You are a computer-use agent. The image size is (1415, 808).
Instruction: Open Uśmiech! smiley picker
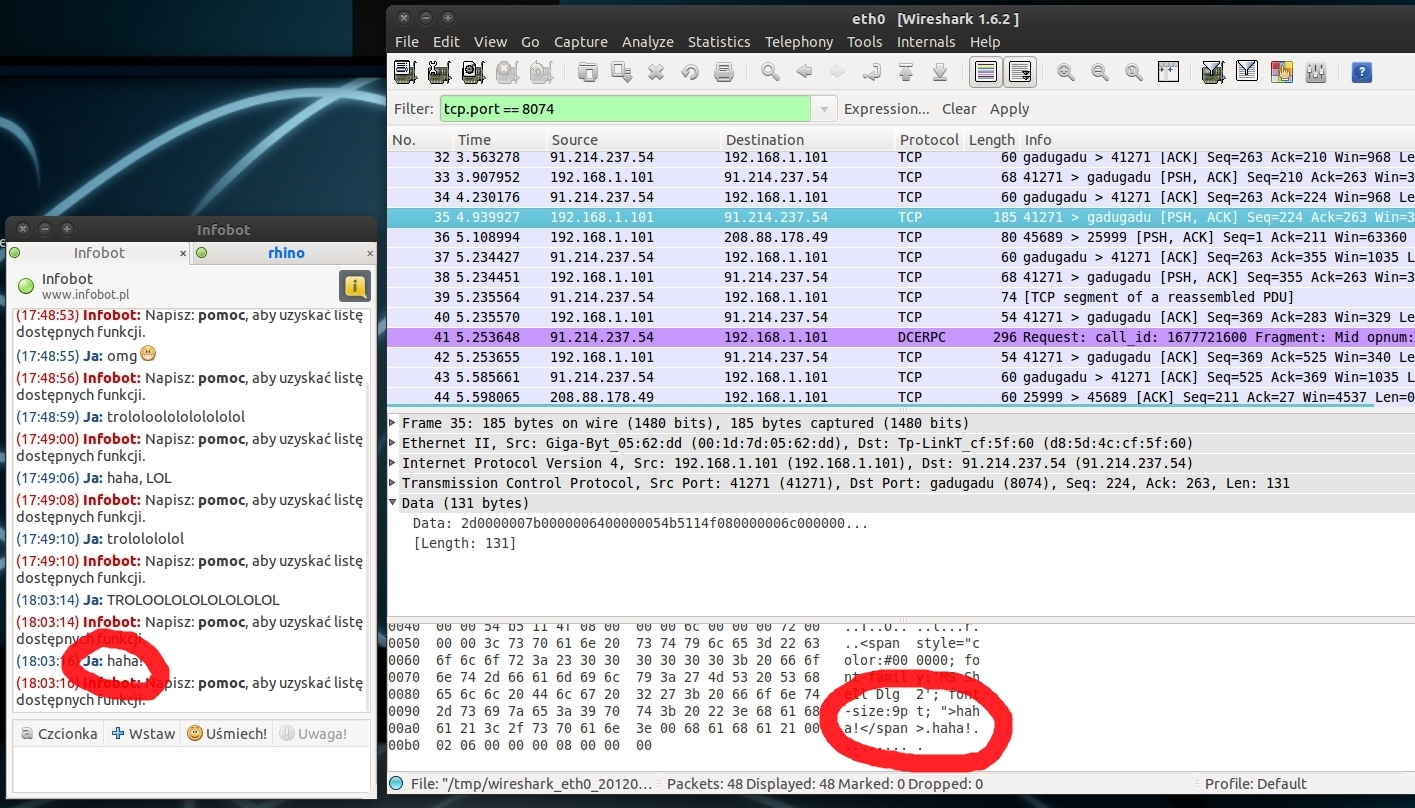pos(228,733)
